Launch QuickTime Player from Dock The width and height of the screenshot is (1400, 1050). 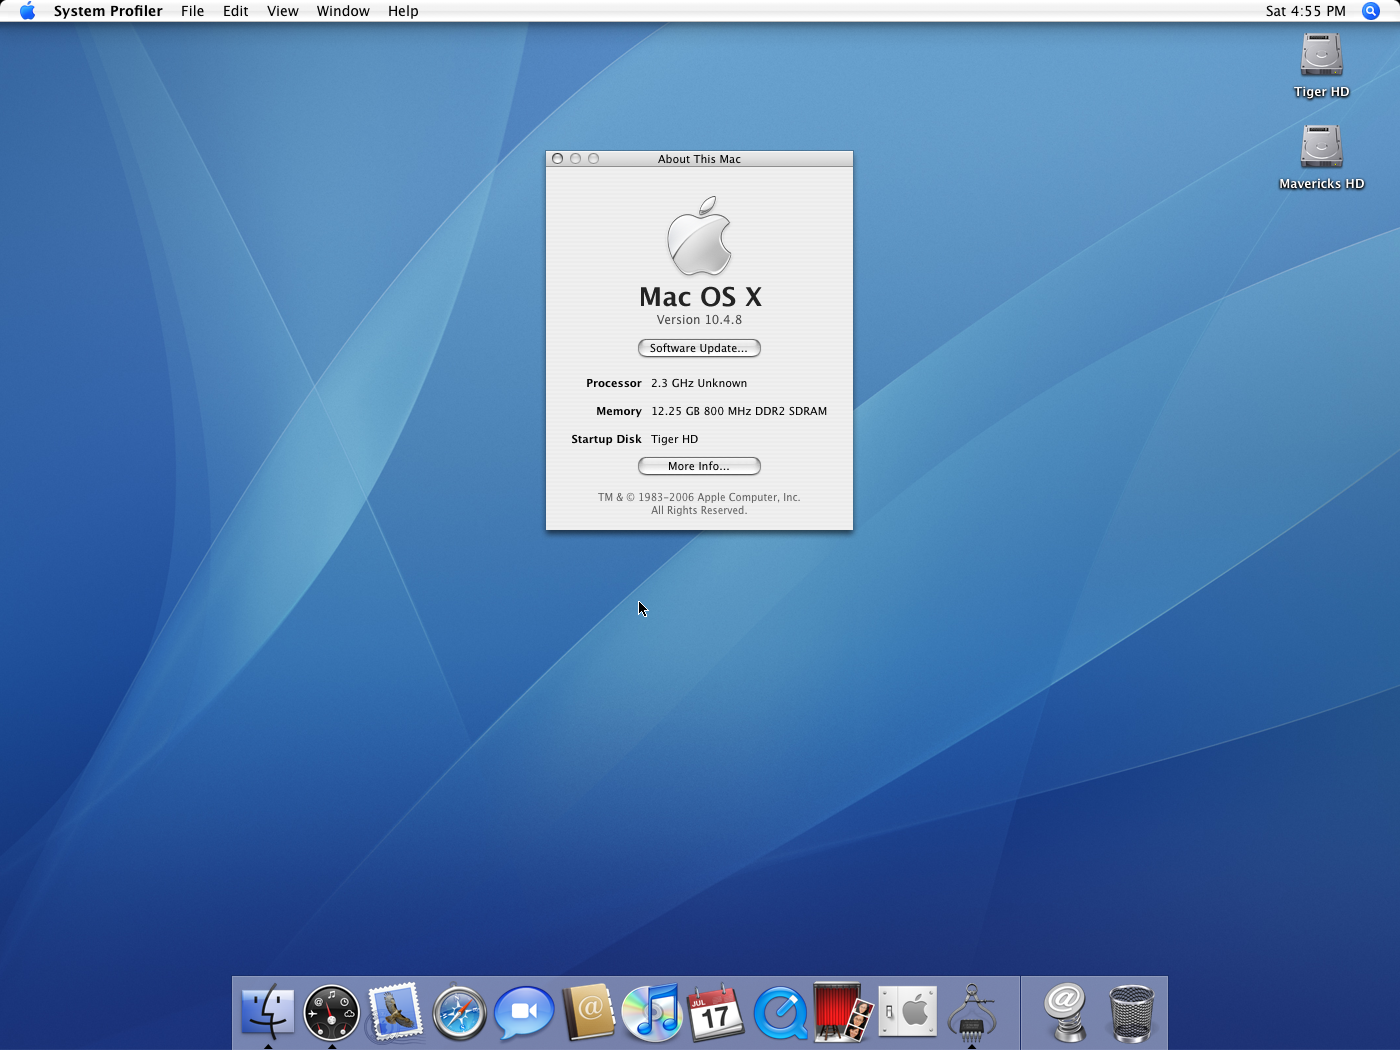pyautogui.click(x=780, y=1012)
